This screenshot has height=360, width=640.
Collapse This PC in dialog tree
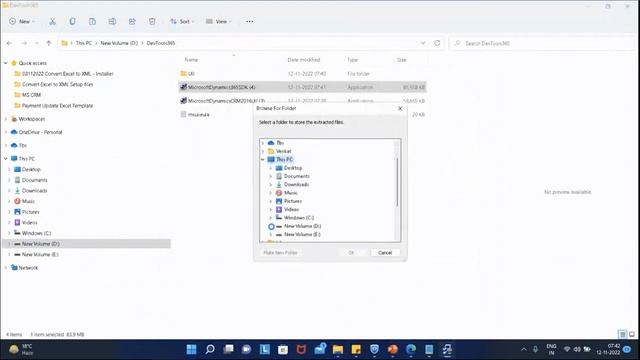pos(263,160)
